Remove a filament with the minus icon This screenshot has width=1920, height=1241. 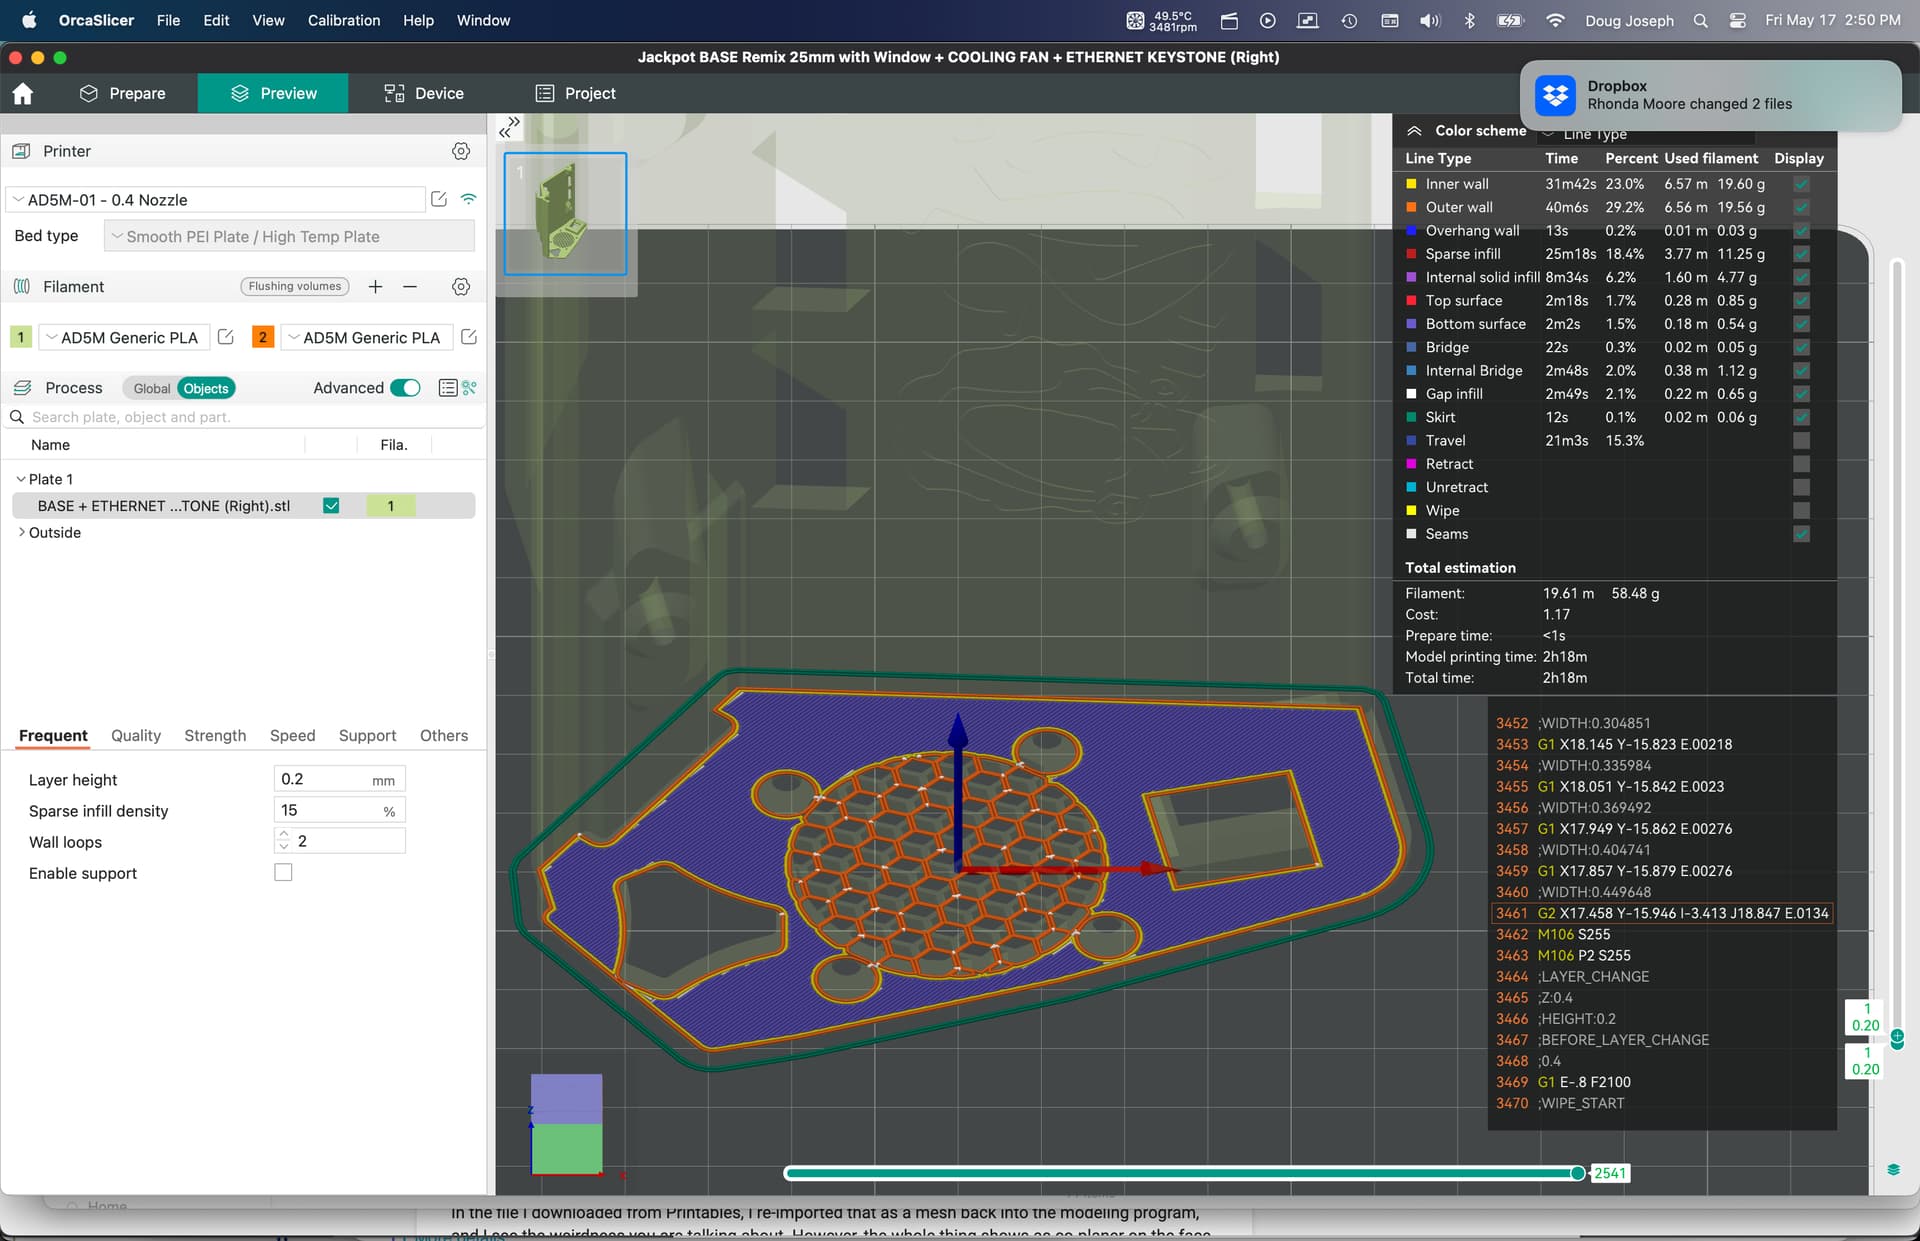[x=410, y=287]
